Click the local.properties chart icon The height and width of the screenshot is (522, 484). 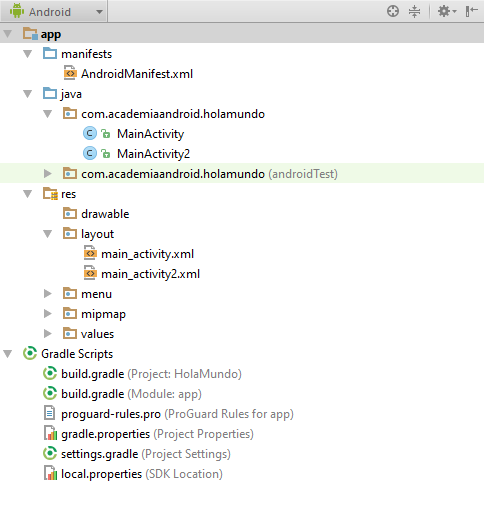pos(50,473)
